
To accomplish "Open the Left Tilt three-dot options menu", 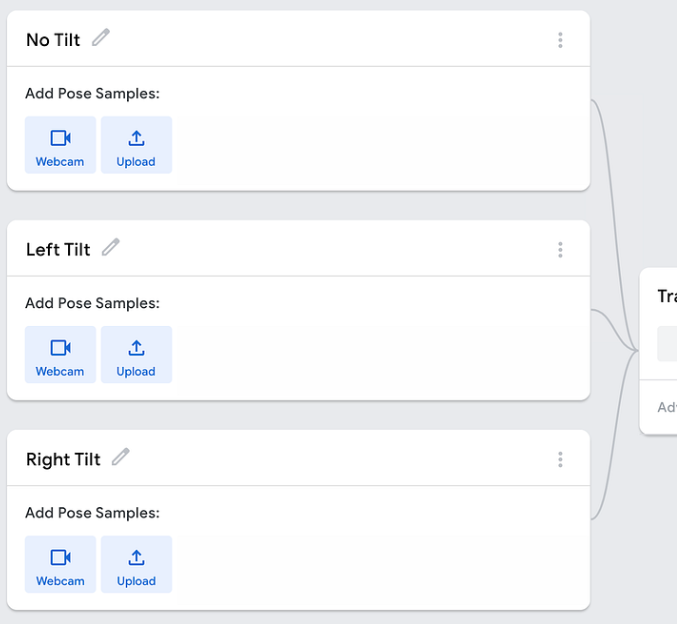I will [560, 250].
